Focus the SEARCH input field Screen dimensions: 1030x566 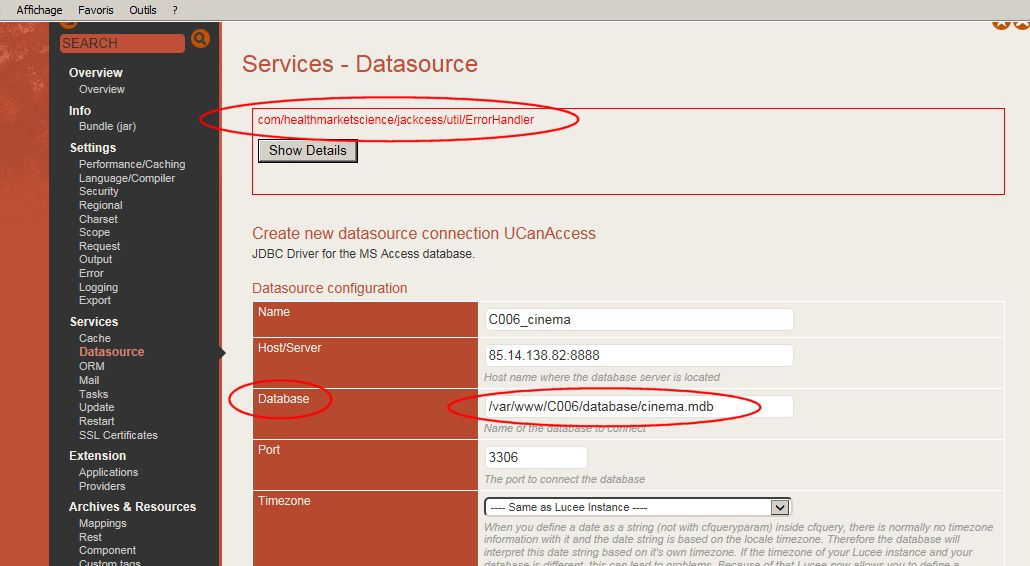122,43
